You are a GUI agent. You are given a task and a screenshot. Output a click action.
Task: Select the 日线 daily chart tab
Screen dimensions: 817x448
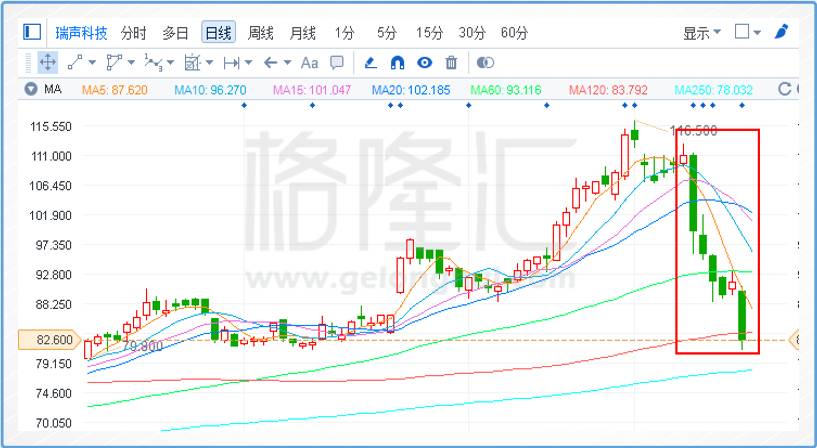(218, 33)
